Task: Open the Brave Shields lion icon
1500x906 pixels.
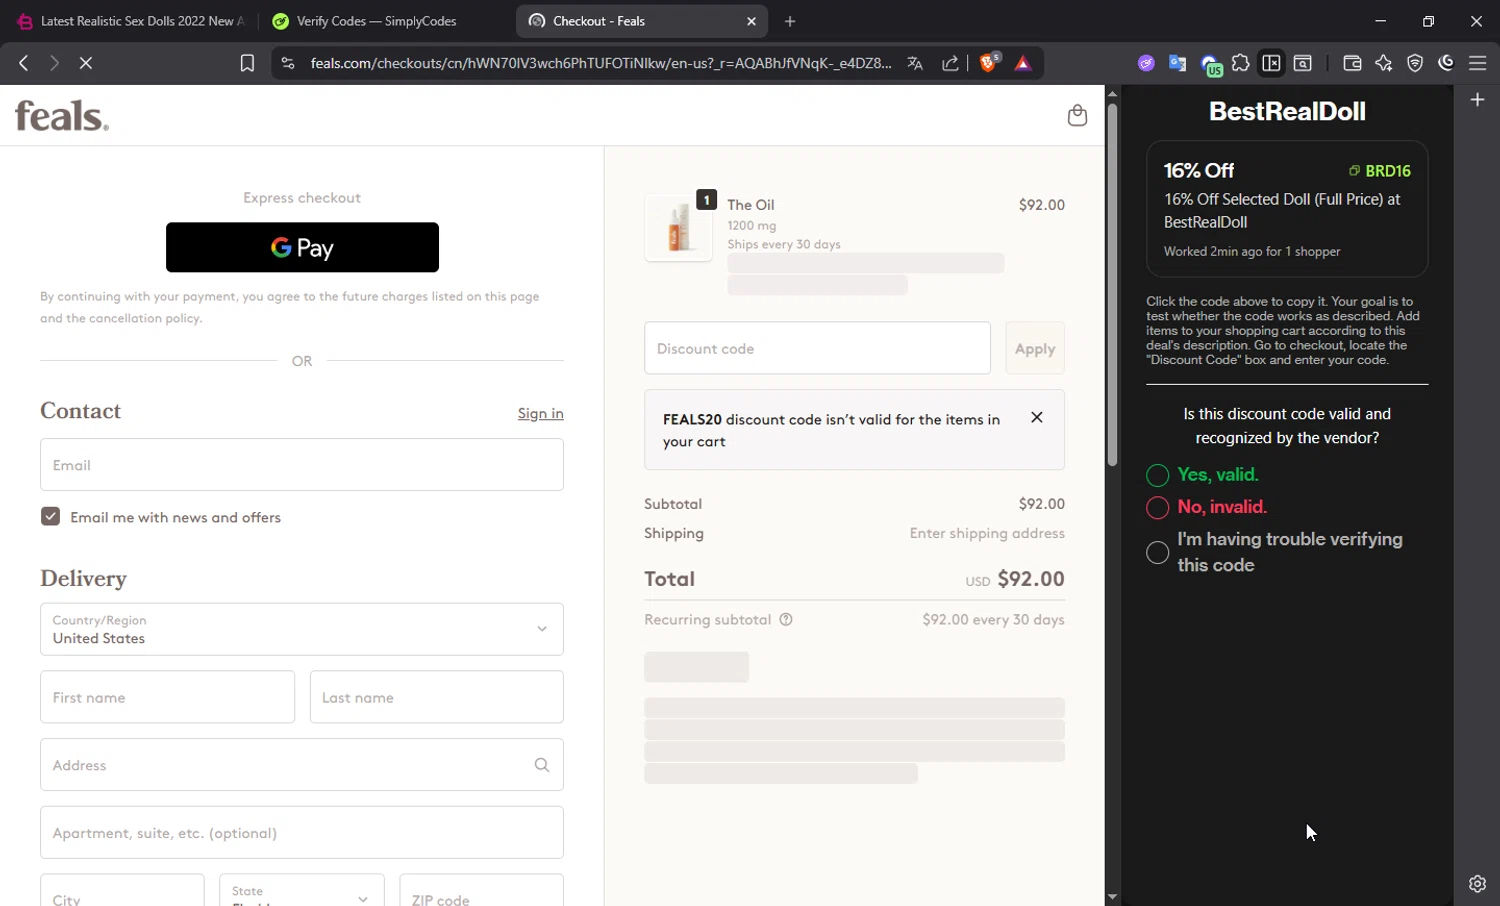Action: pos(989,63)
